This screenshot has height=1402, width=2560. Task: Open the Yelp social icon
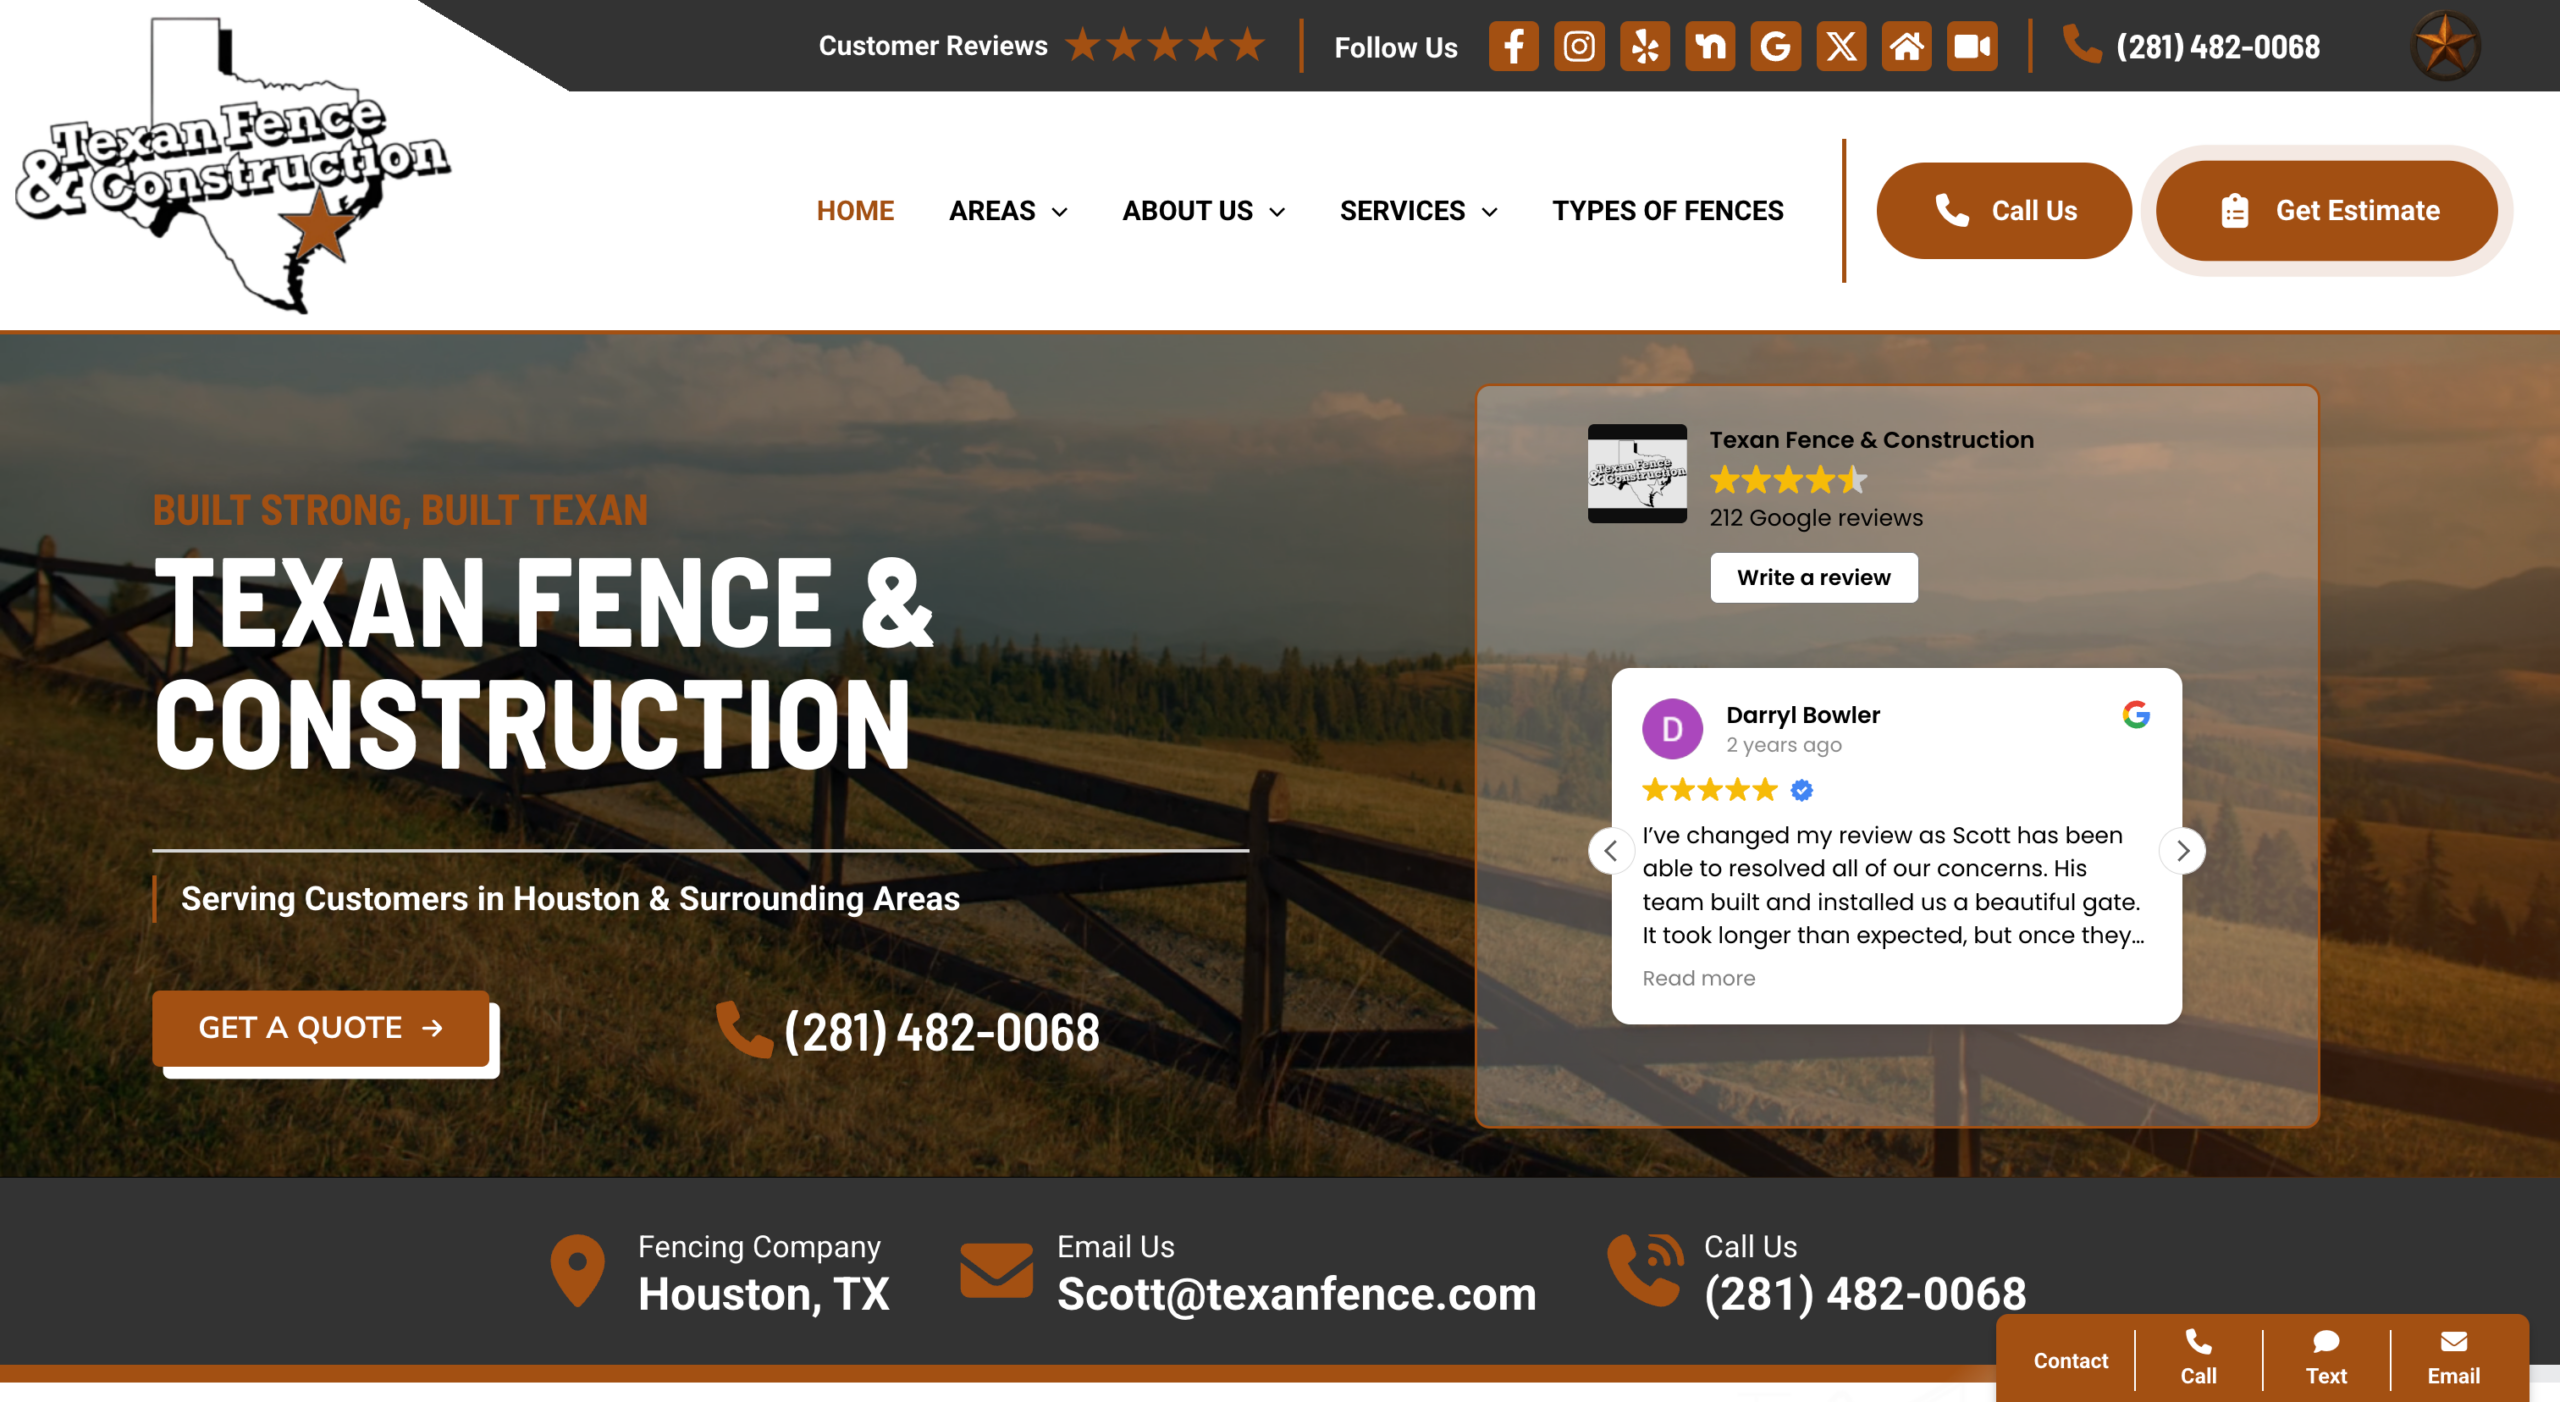pyautogui.click(x=1645, y=46)
